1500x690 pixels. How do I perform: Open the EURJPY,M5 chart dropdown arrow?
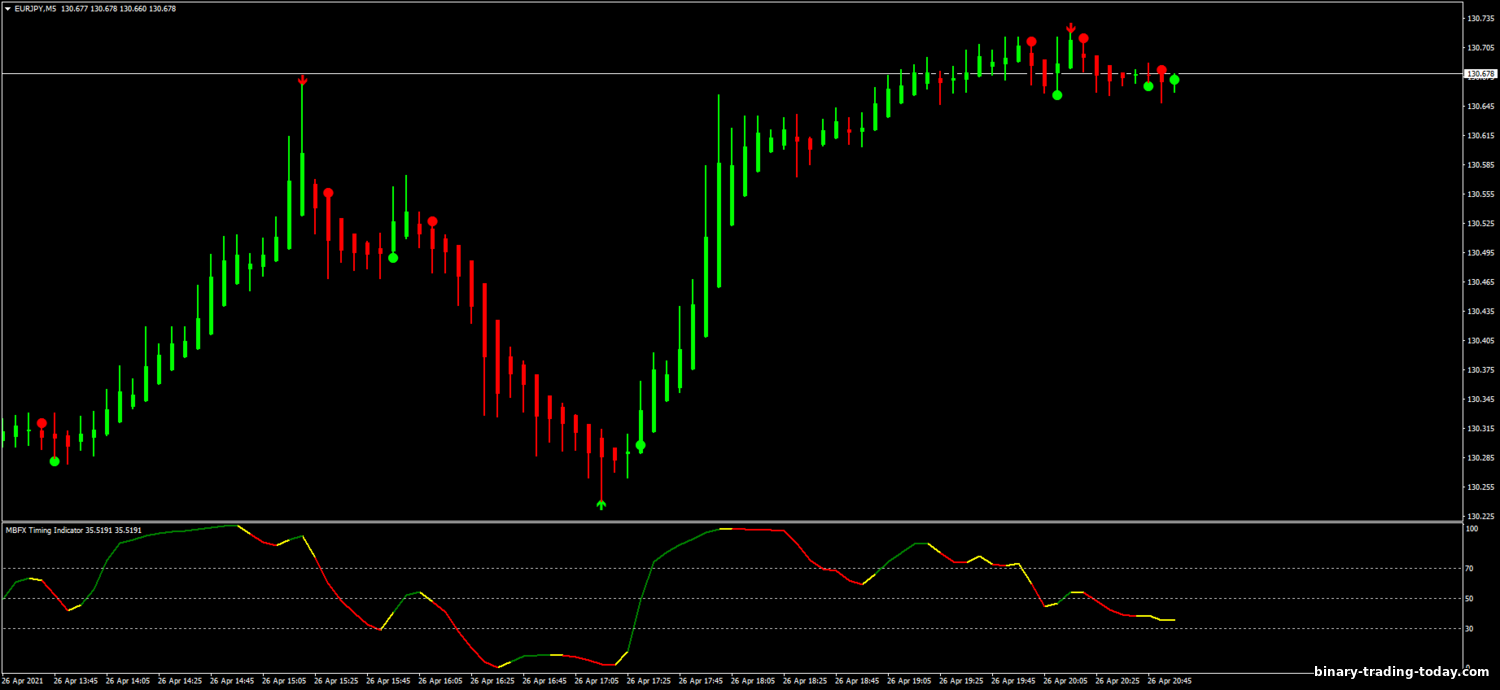[7, 8]
